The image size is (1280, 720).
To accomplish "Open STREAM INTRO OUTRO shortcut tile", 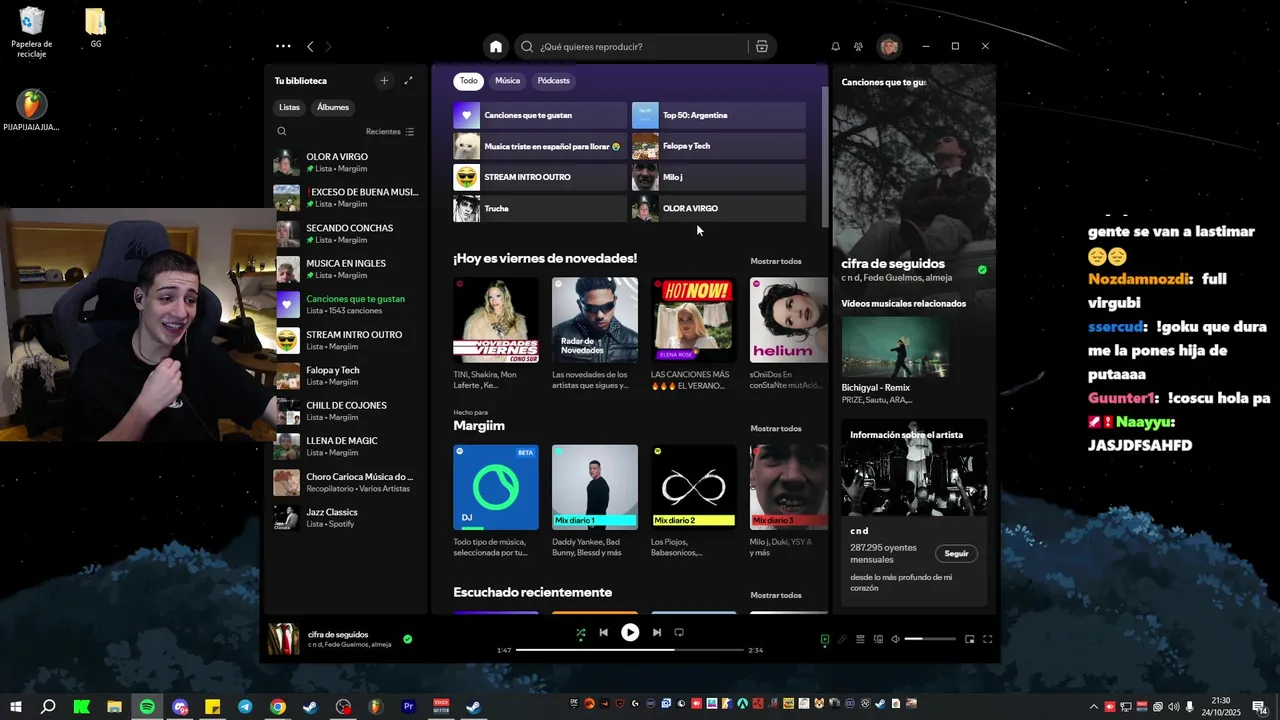I will click(540, 177).
